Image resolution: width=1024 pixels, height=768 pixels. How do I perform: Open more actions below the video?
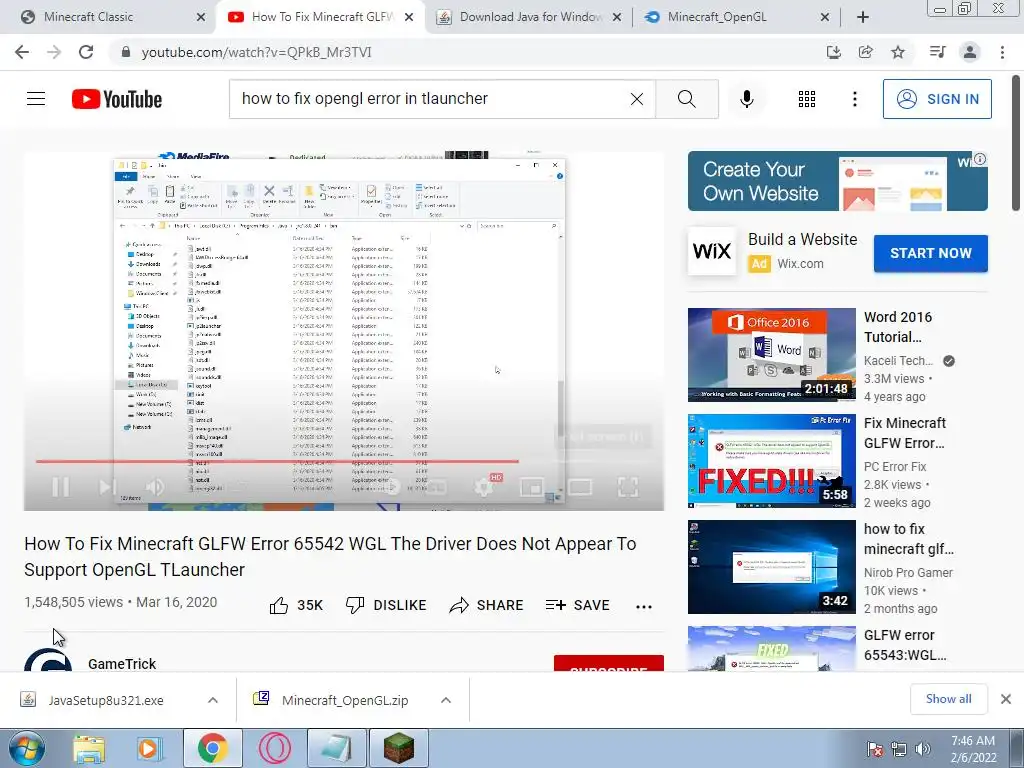point(644,607)
